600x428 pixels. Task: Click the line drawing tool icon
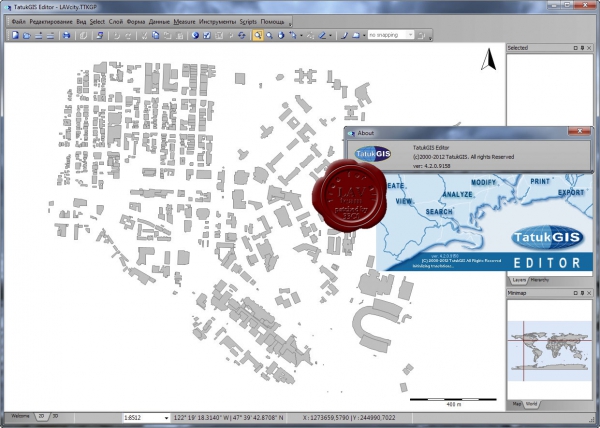tap(344, 36)
